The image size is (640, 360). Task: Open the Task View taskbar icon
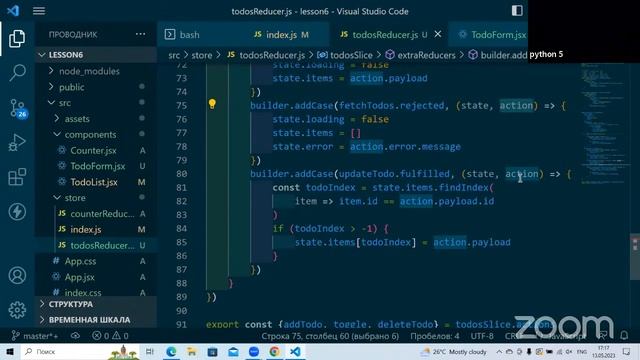tap(150, 351)
